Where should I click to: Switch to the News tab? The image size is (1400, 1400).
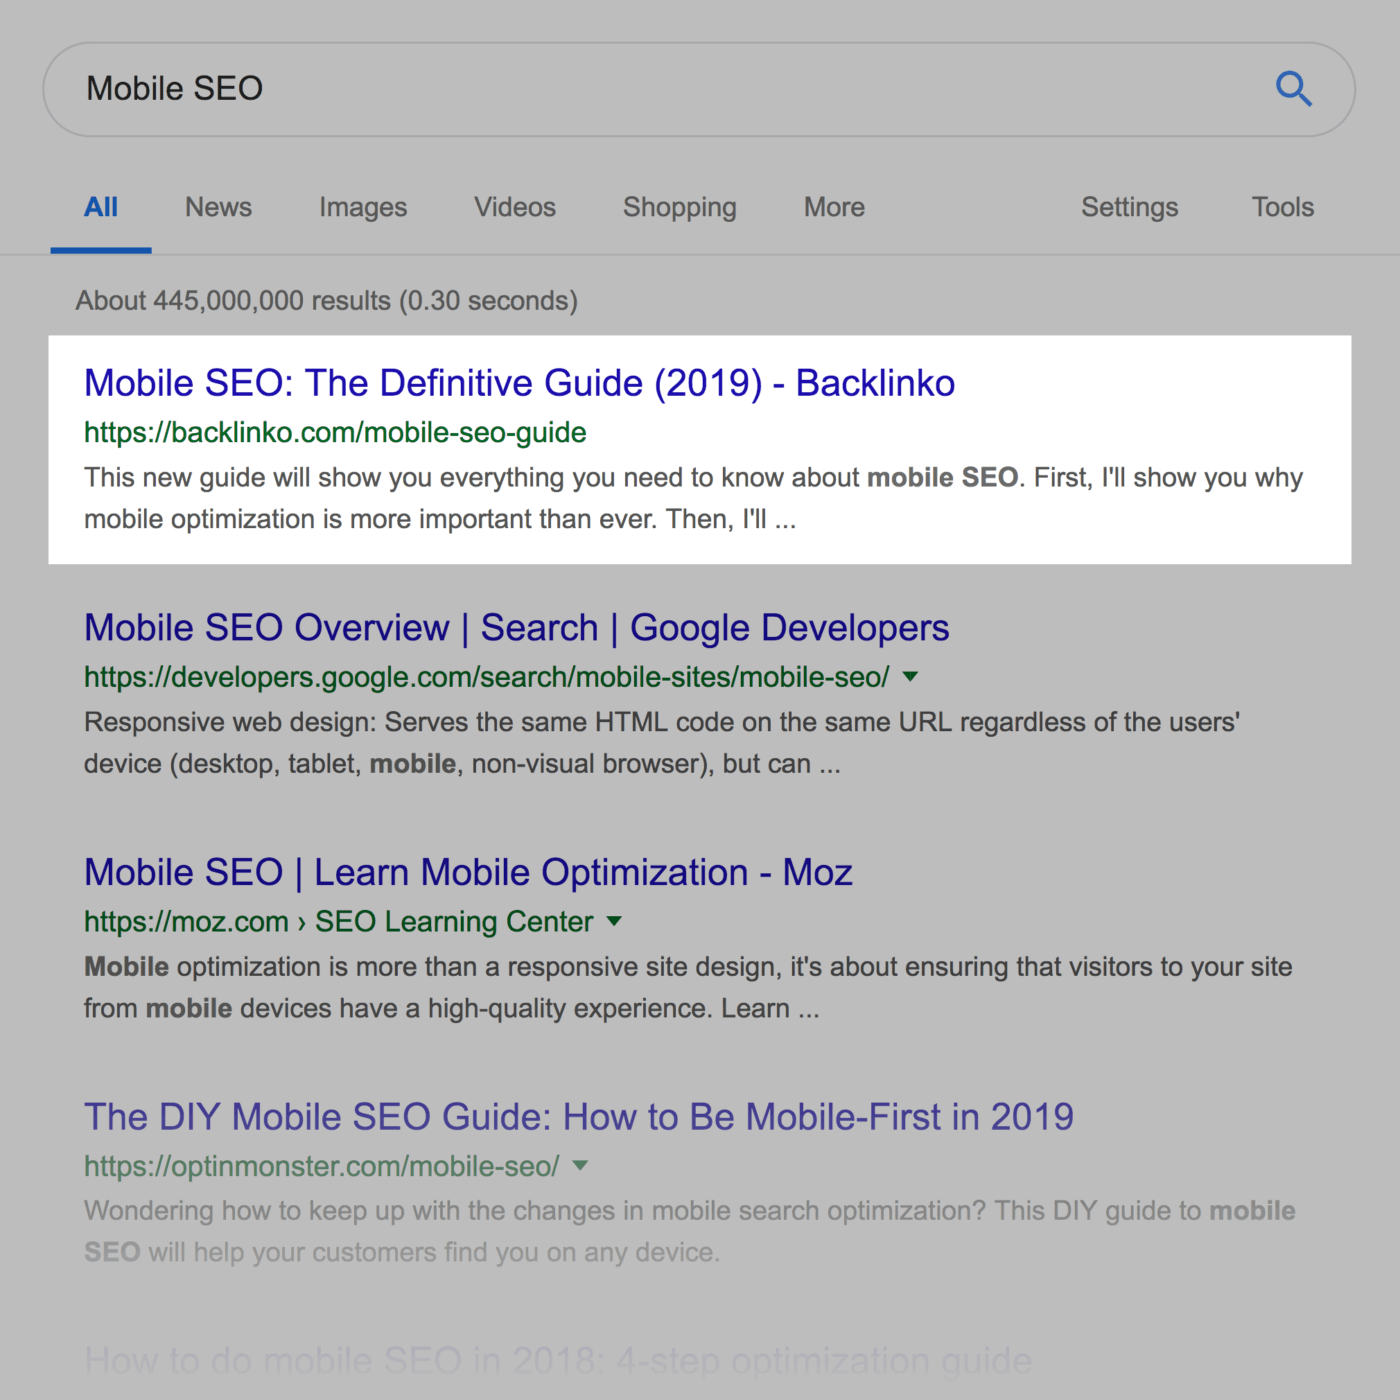click(x=218, y=207)
